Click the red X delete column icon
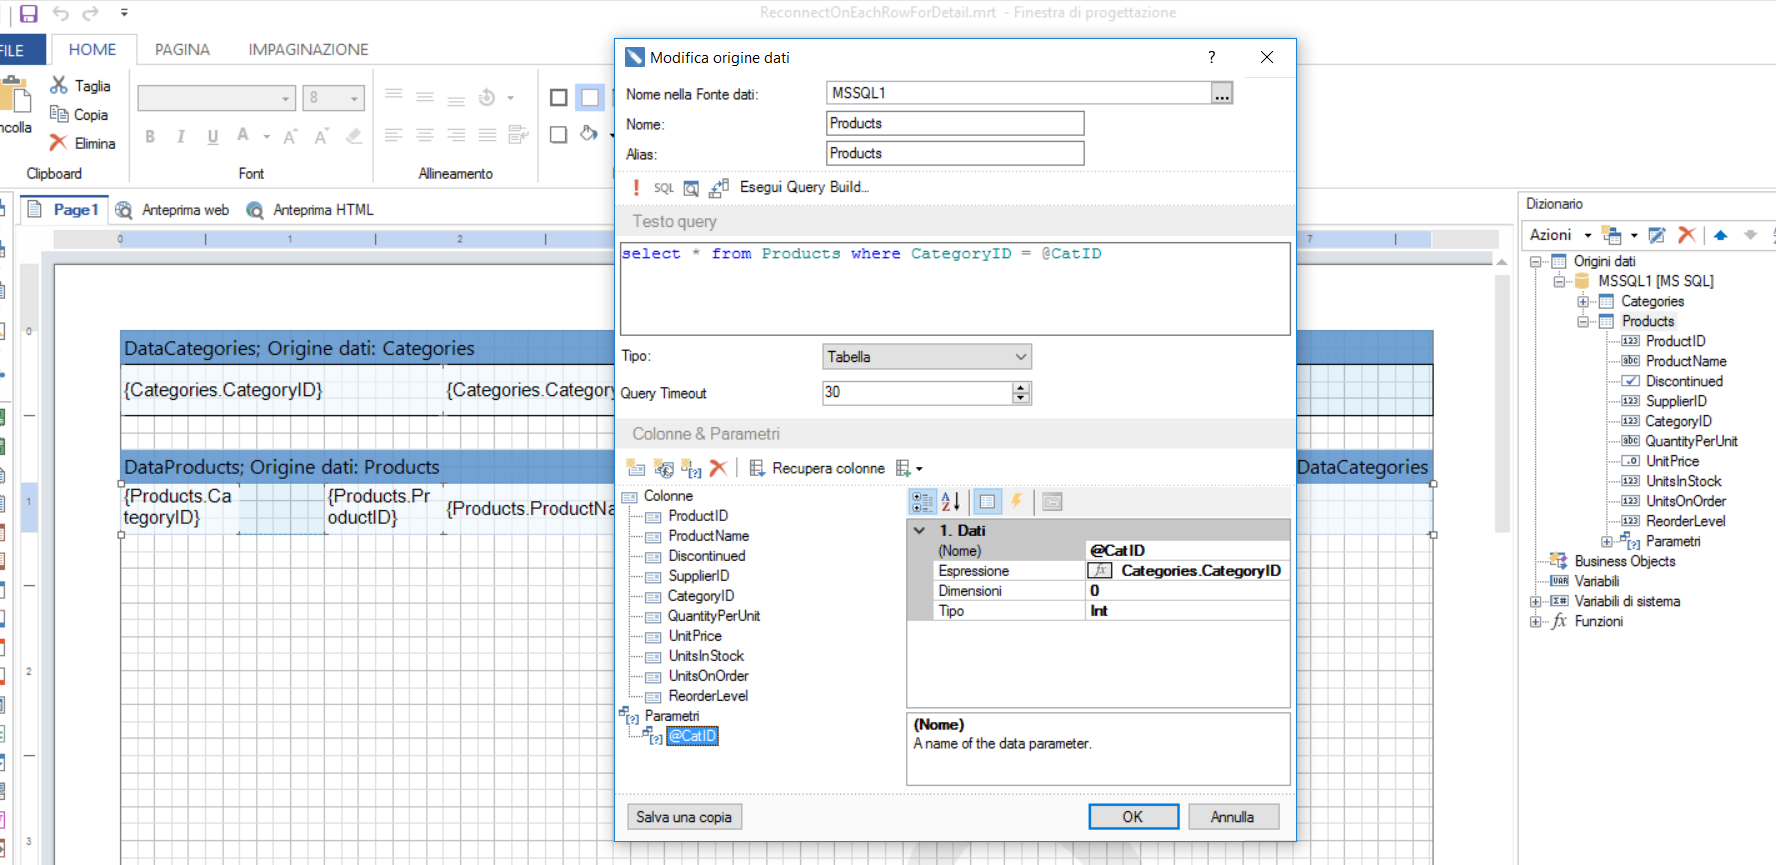 [718, 468]
